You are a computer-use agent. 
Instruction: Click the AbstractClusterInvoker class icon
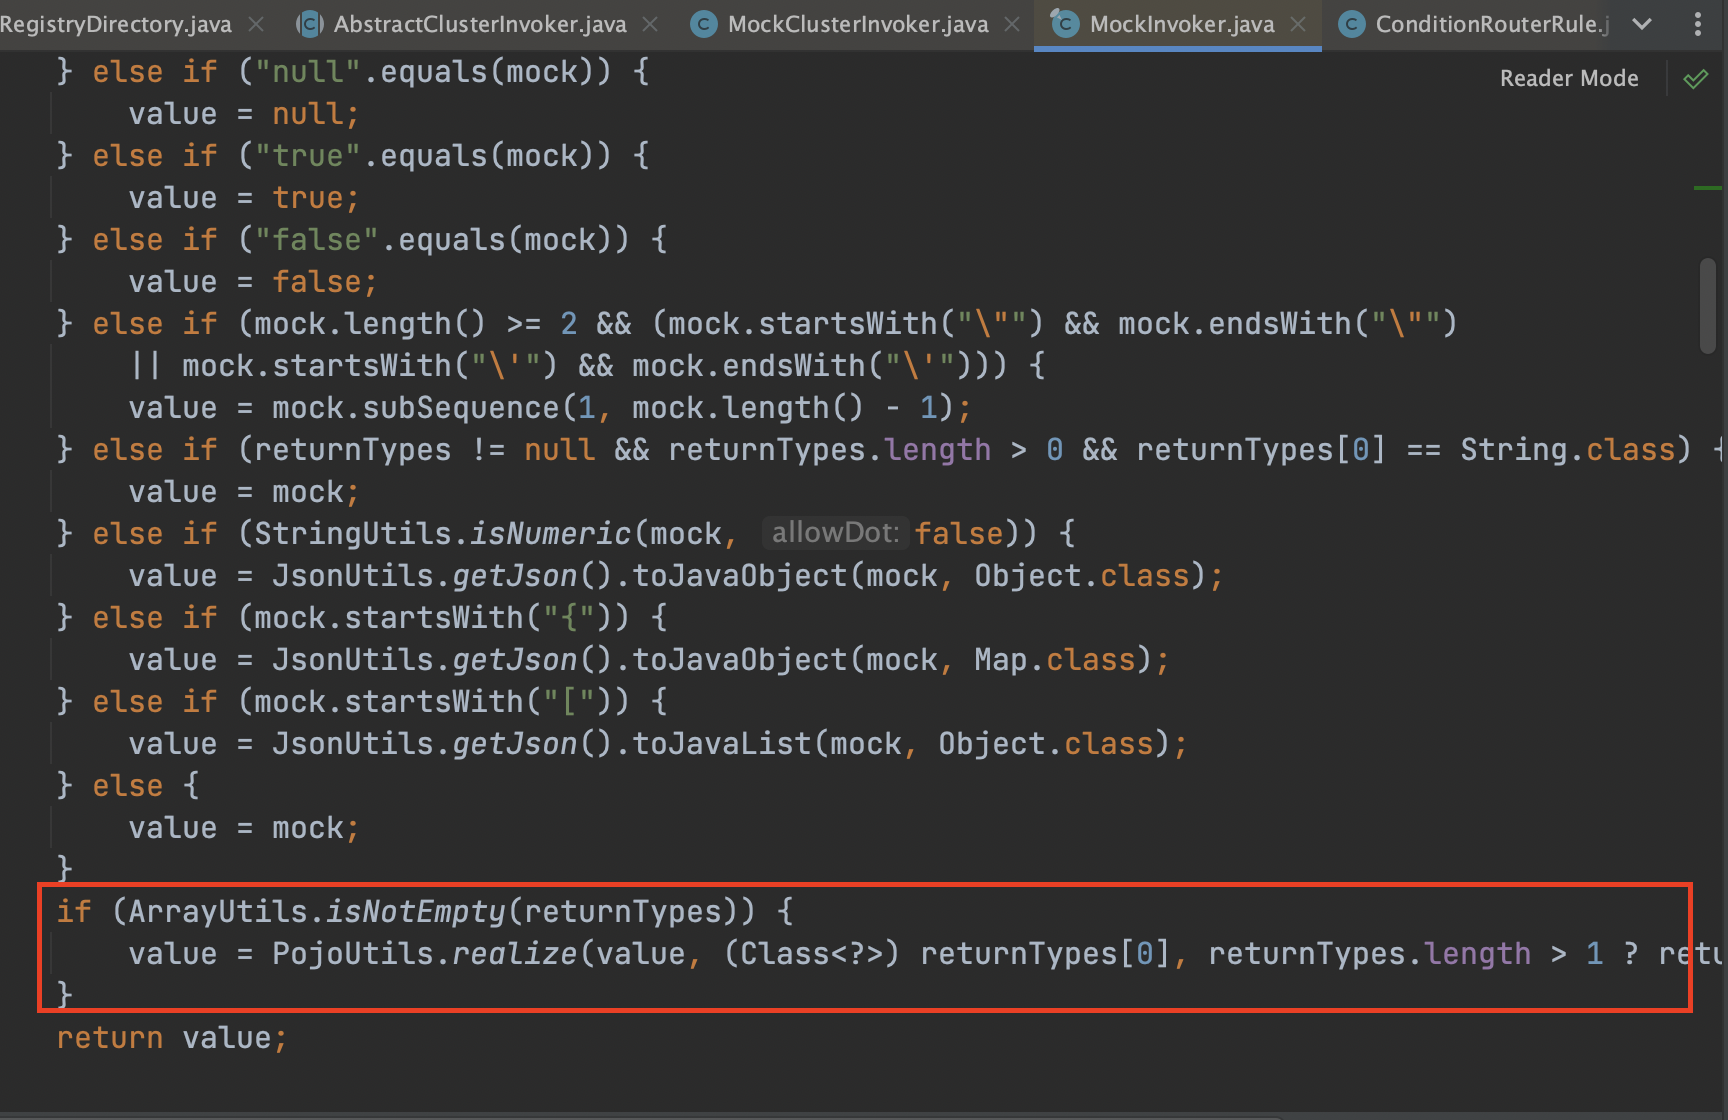[x=310, y=24]
